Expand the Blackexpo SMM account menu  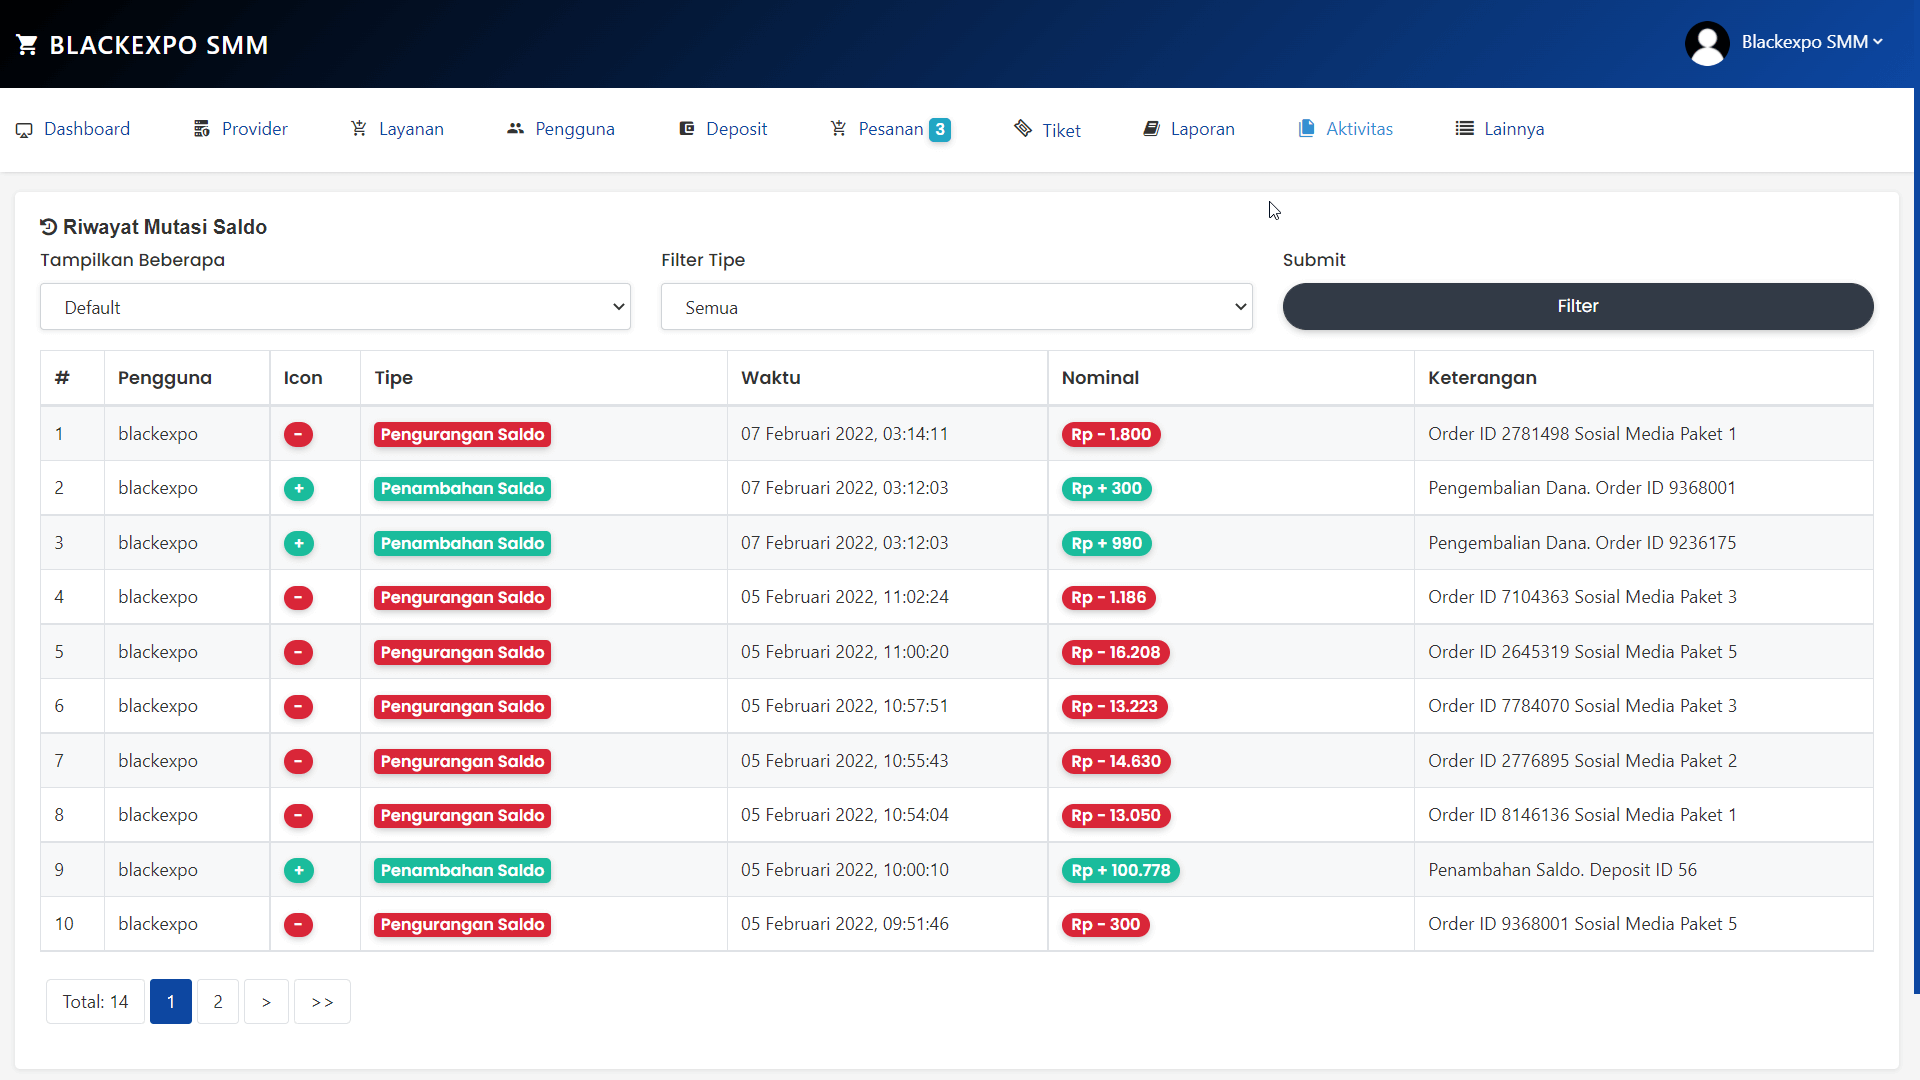[1810, 42]
